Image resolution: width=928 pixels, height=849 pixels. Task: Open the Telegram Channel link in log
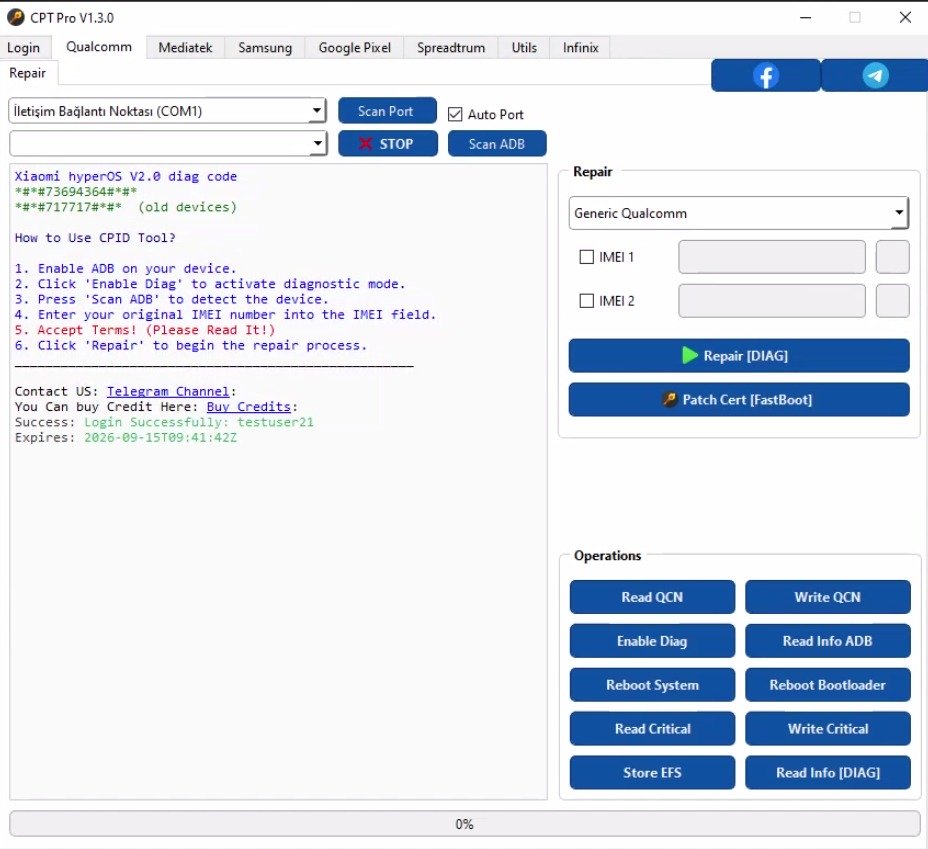(168, 391)
